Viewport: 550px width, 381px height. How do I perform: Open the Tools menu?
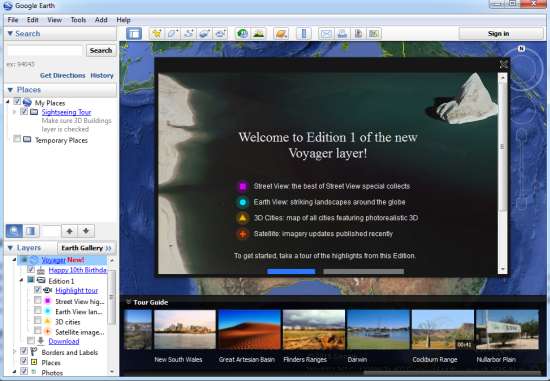(78, 20)
